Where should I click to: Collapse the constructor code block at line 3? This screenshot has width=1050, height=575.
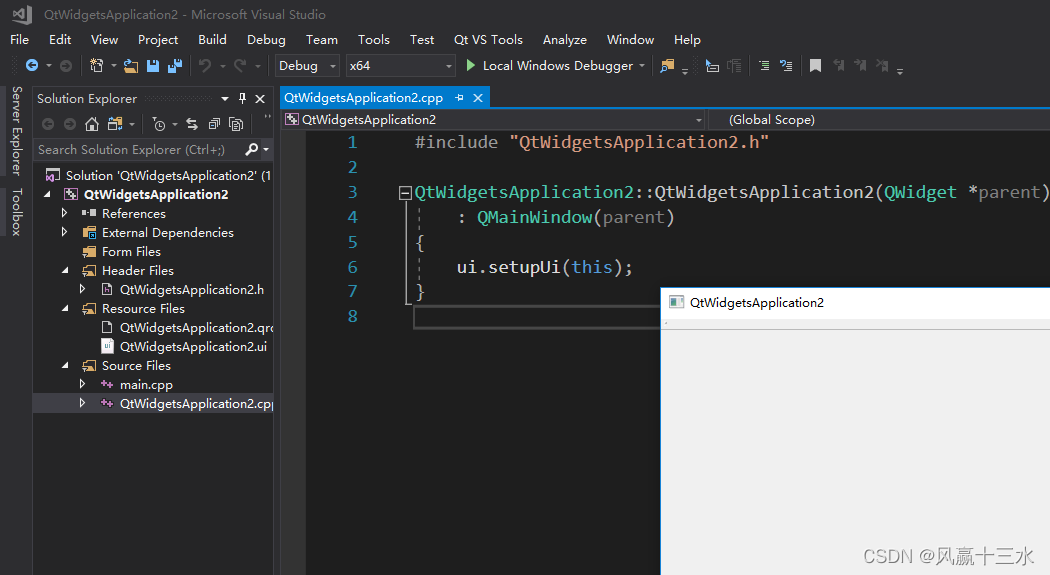404,192
